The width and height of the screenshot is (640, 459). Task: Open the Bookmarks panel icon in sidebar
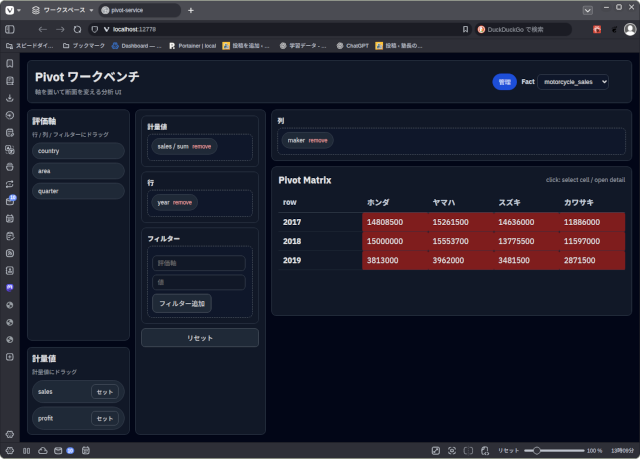(10, 64)
